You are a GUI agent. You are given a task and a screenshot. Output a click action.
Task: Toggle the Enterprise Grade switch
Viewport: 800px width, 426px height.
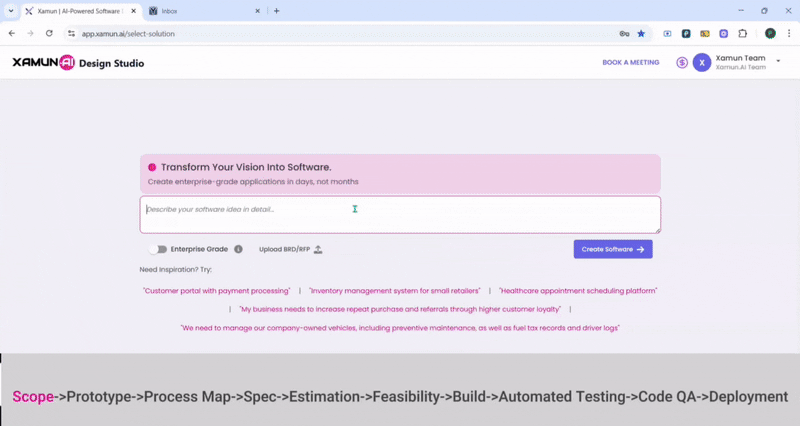click(x=158, y=249)
